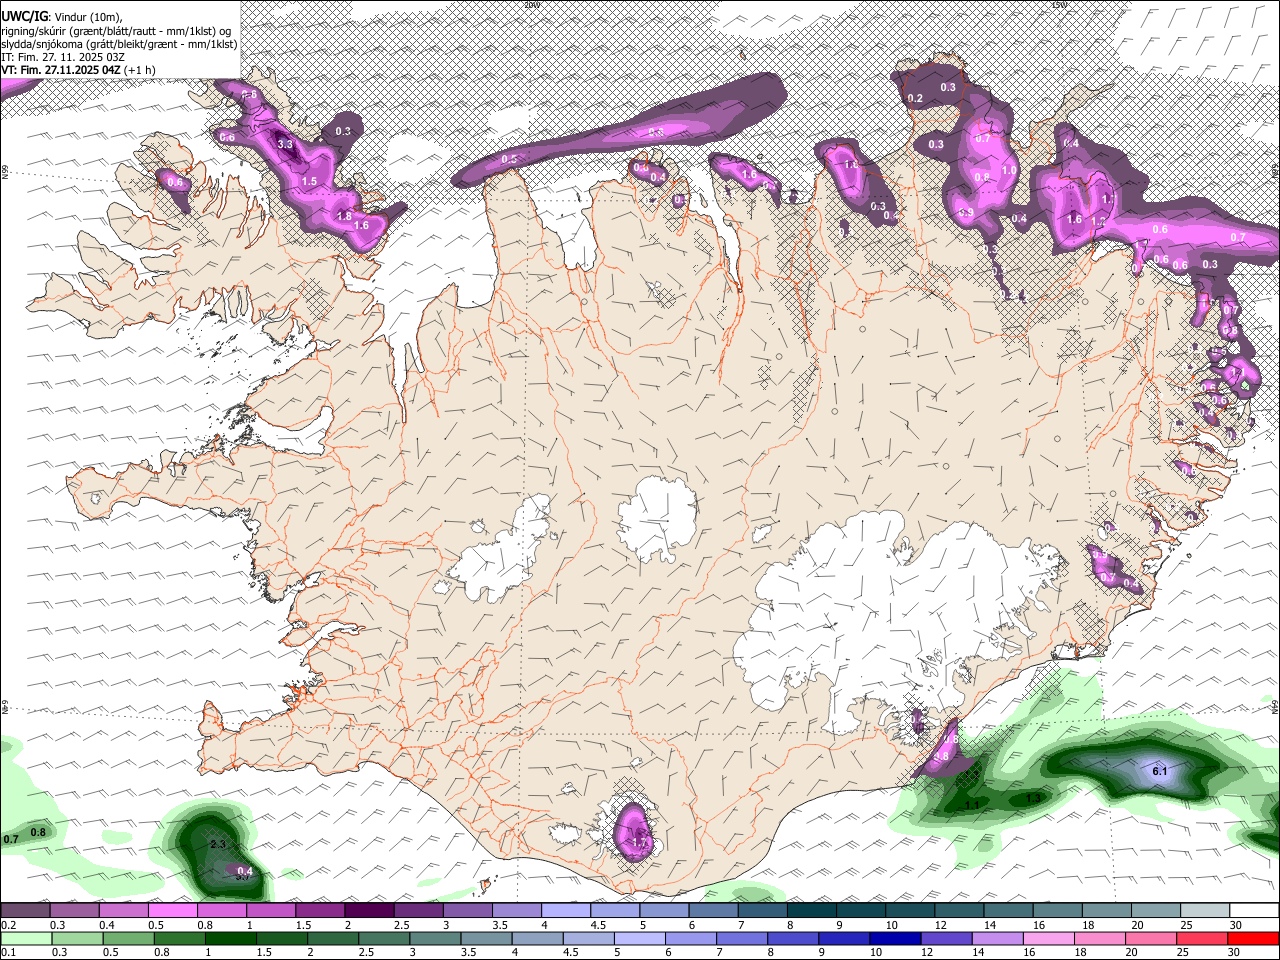
Task: Click the rain legend swatch between 2 and 2.5
Action: (332, 938)
